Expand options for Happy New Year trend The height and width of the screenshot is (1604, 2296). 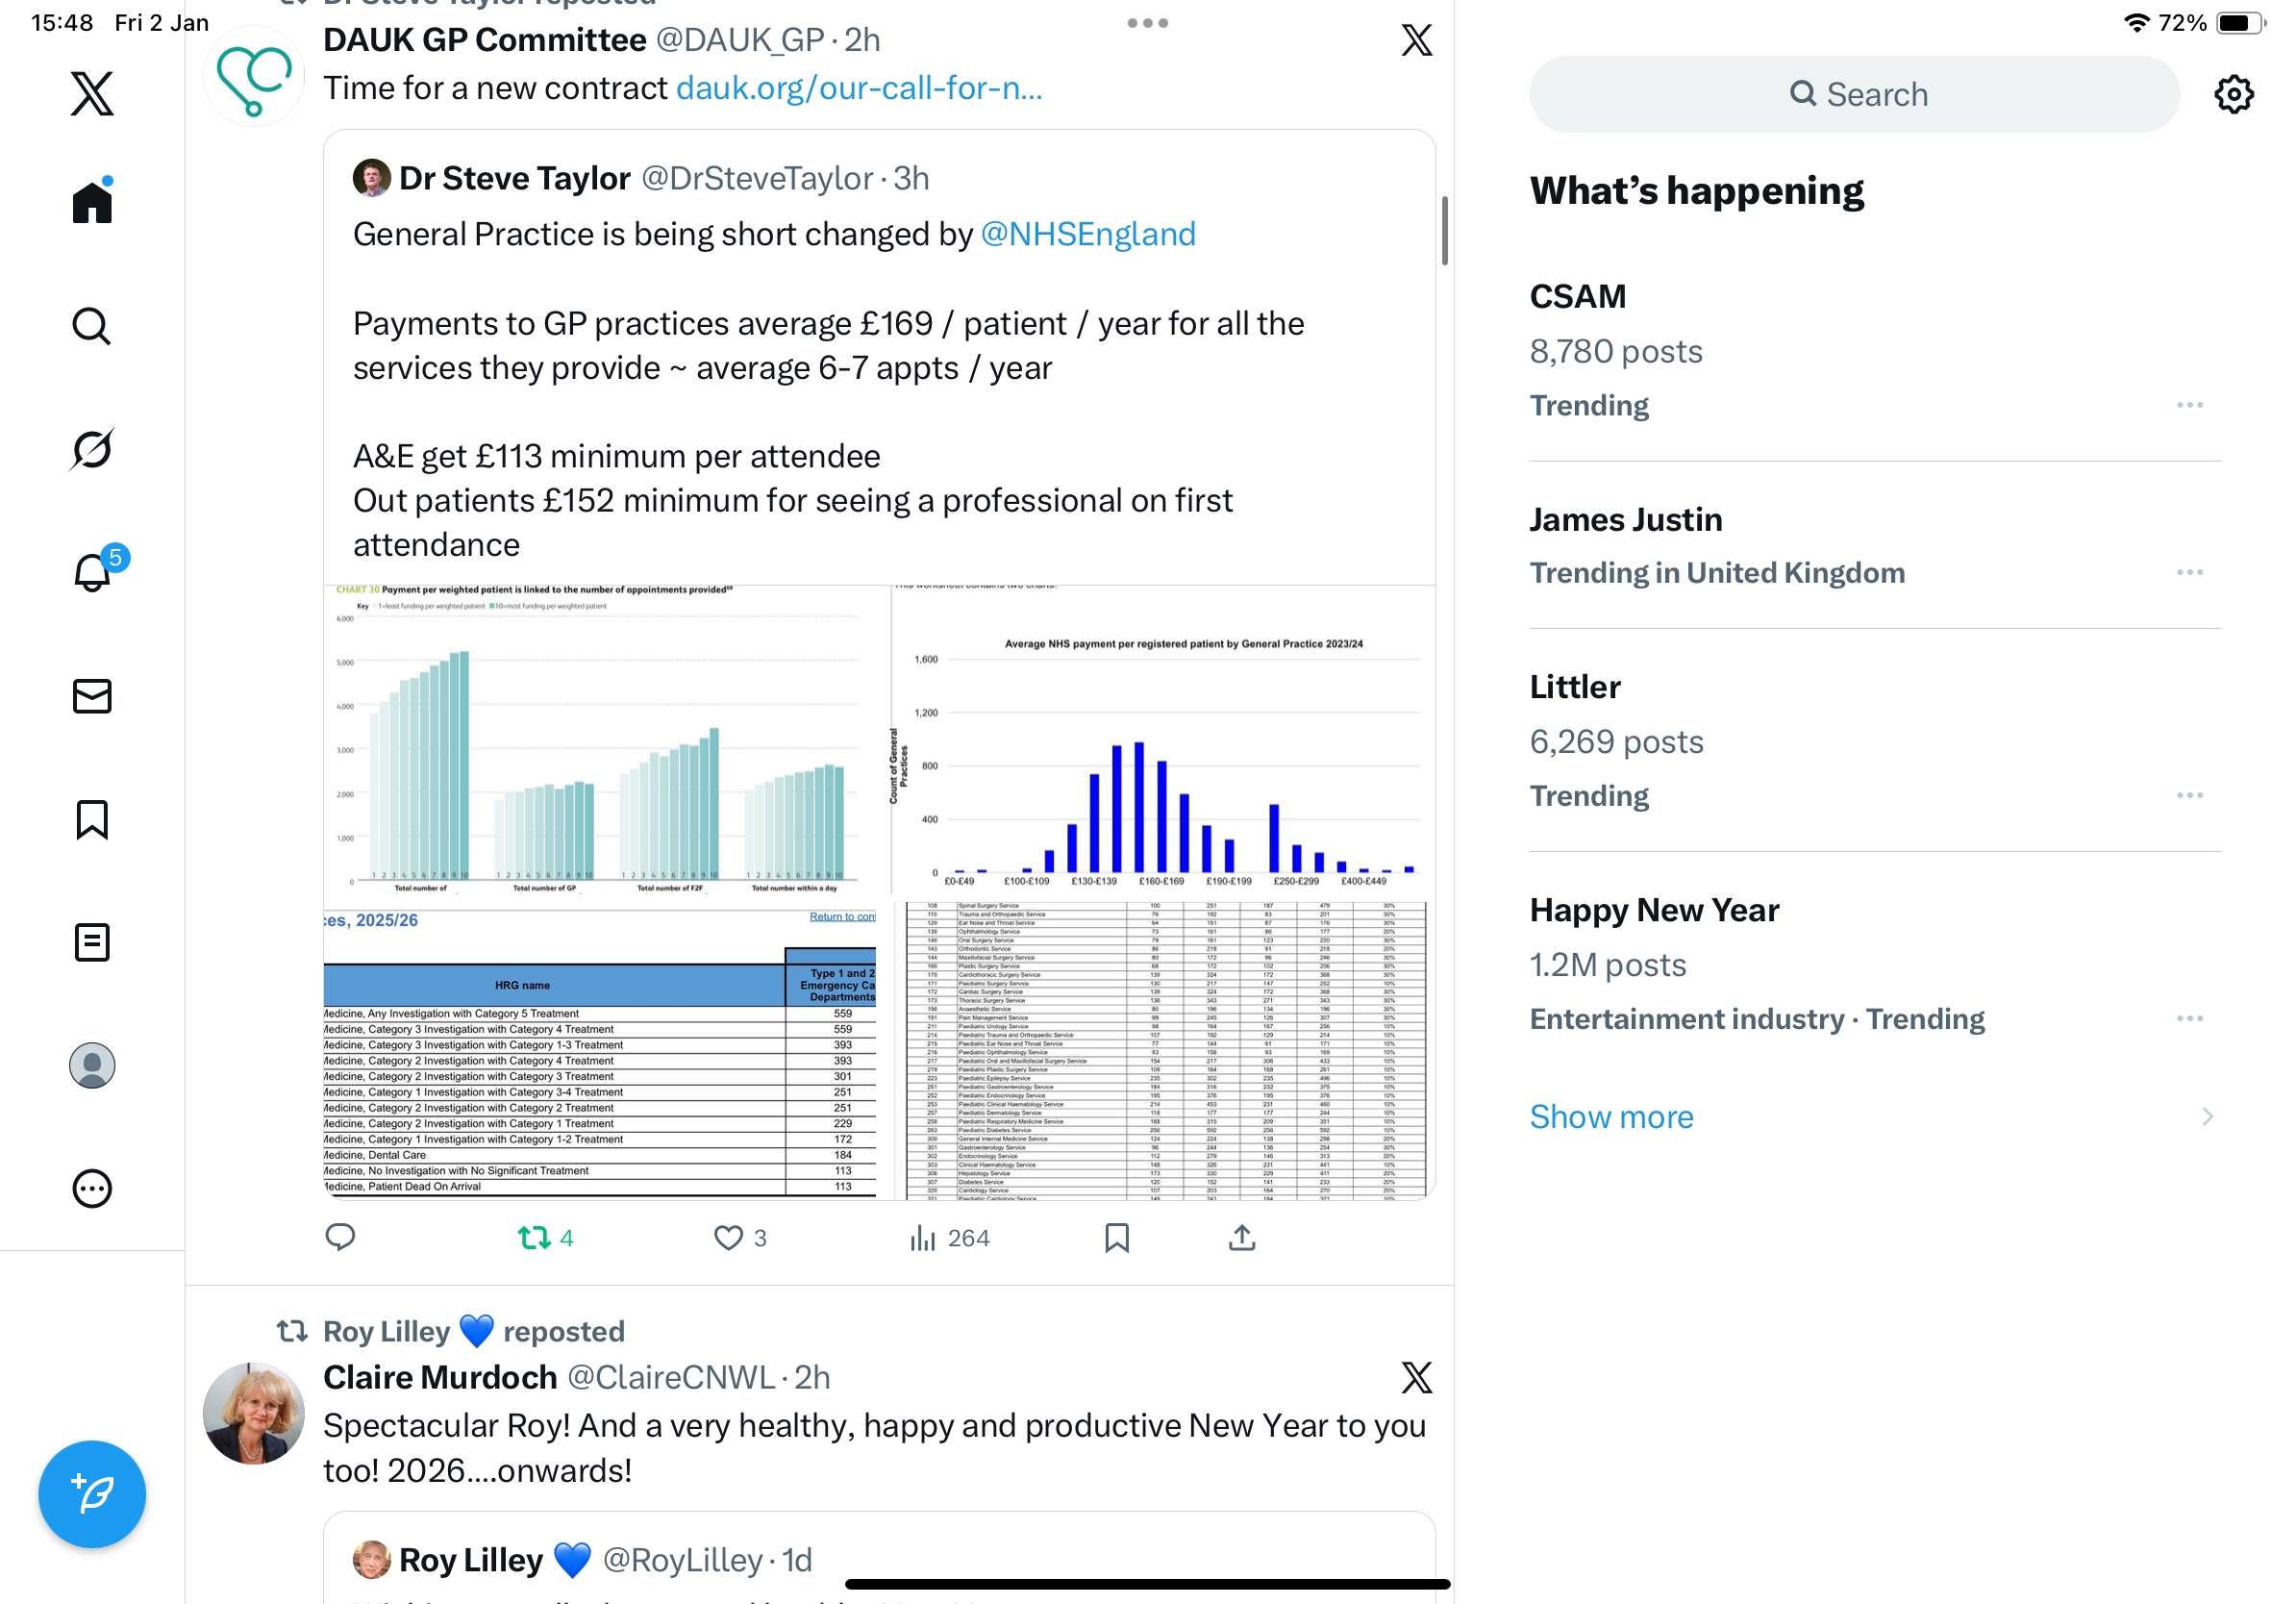pyautogui.click(x=2189, y=1018)
